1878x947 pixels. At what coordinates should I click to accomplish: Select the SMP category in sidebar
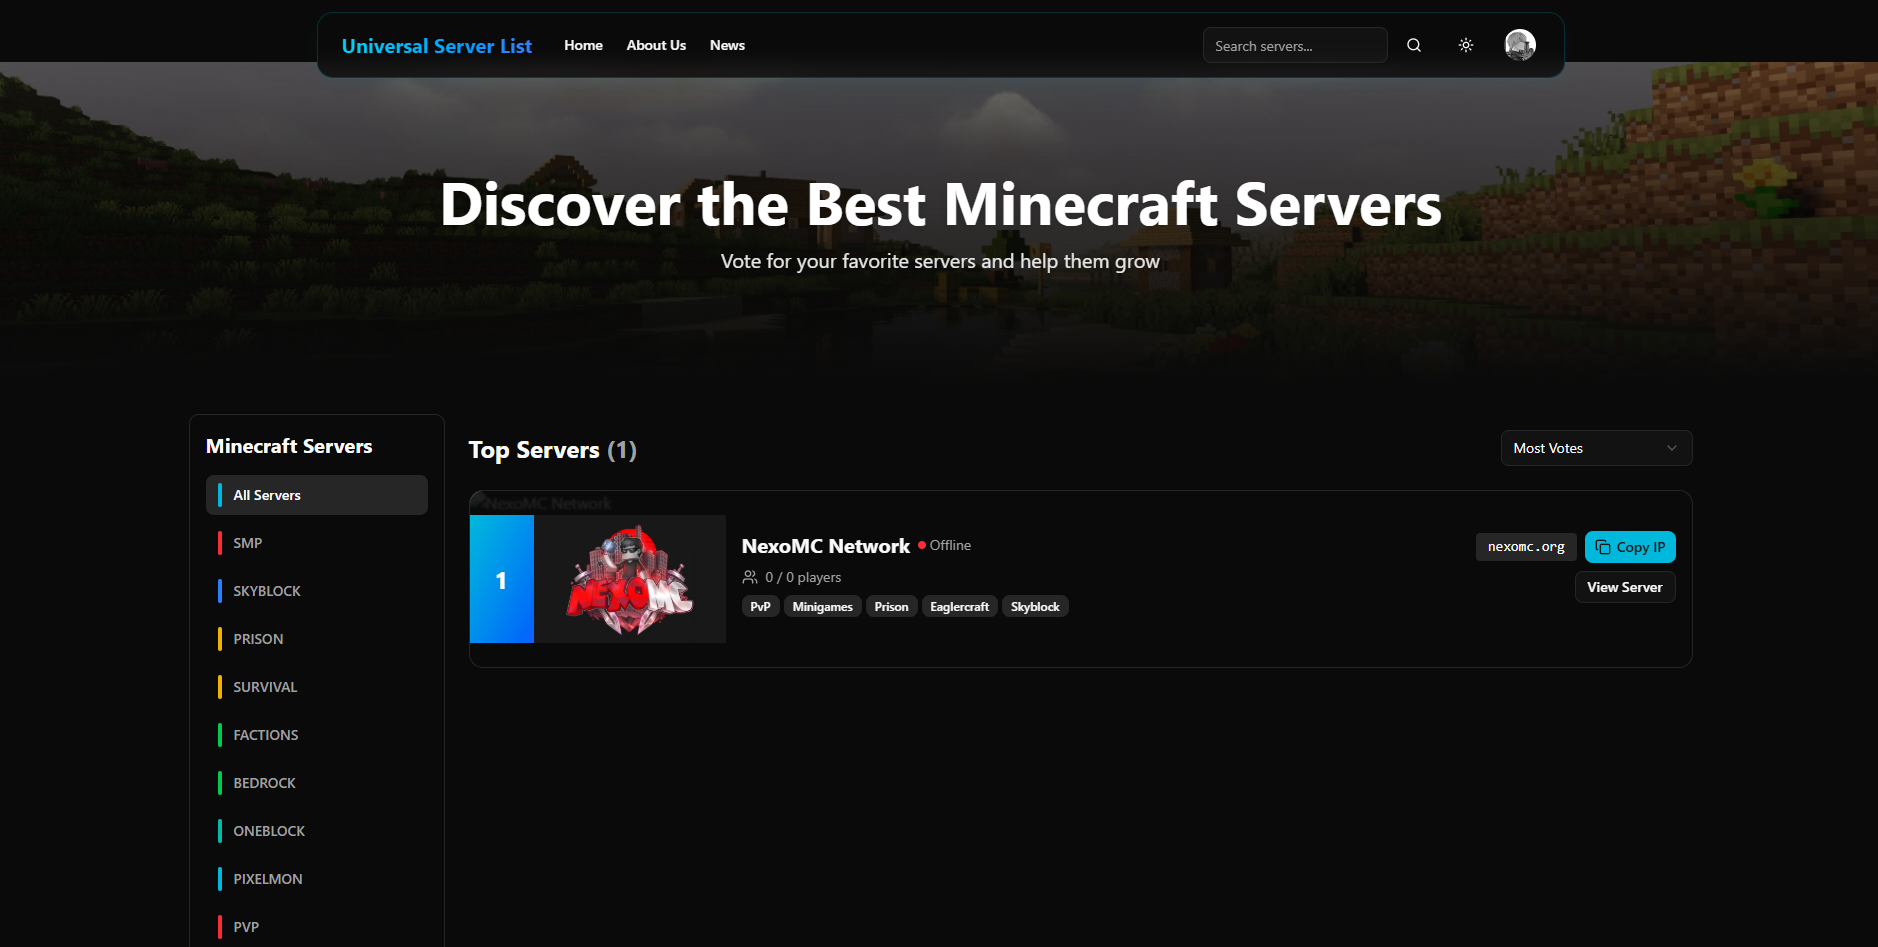pos(248,543)
